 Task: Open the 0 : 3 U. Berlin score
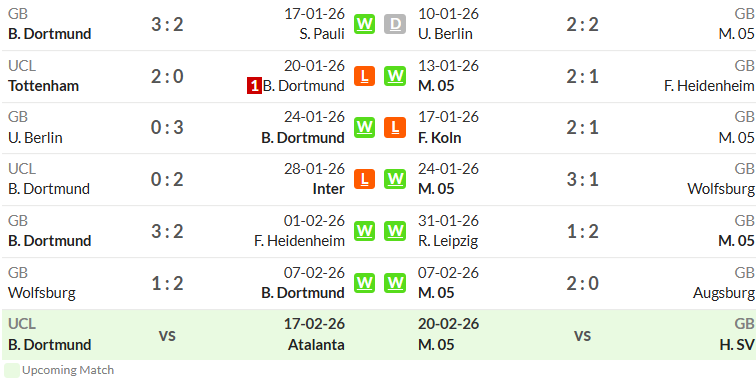coord(167,128)
